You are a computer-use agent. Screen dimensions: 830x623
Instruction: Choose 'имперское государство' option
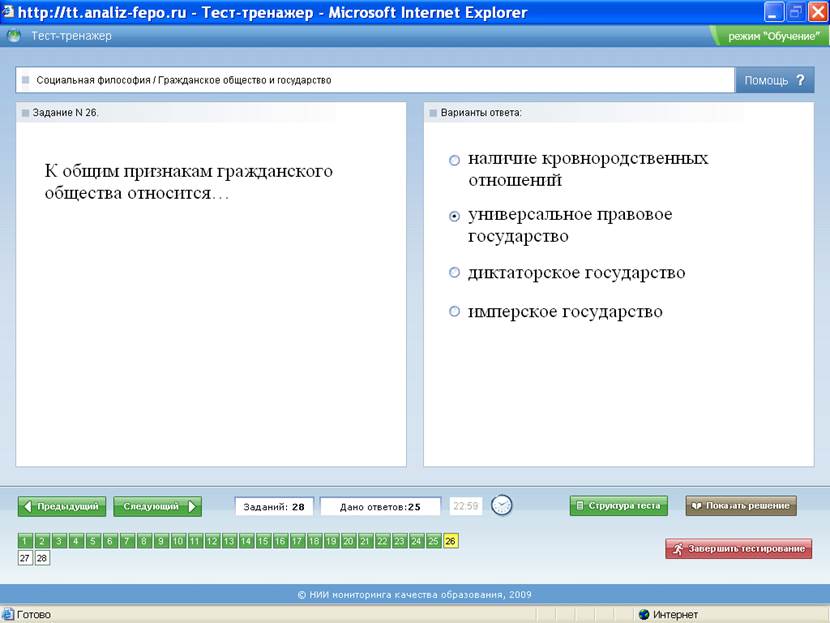[454, 311]
